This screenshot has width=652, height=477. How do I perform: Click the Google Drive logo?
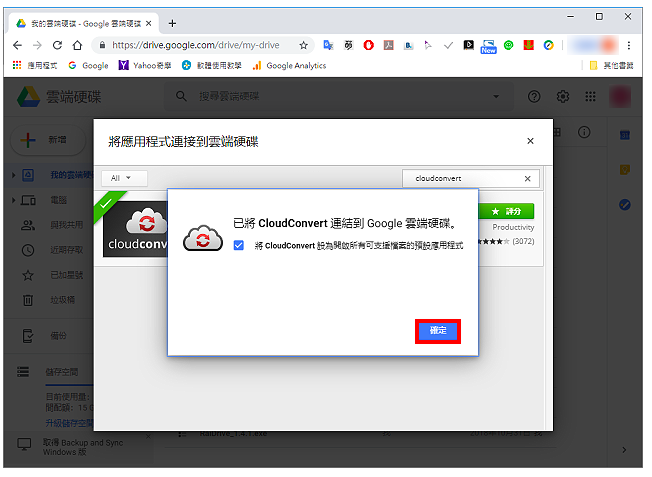(28, 96)
